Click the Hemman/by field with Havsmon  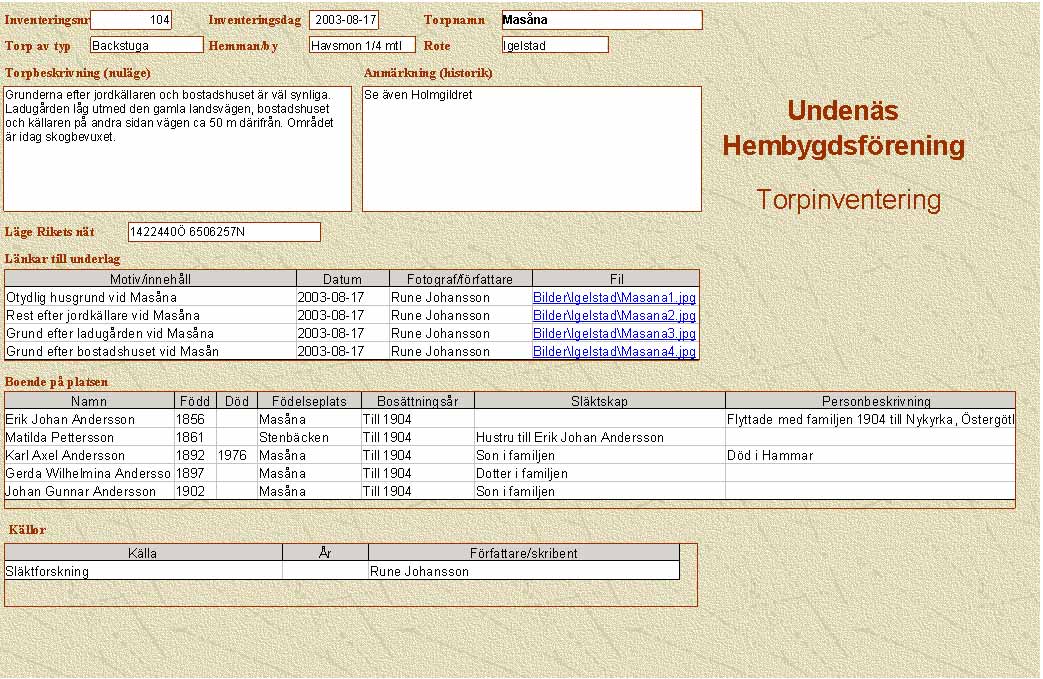click(361, 45)
